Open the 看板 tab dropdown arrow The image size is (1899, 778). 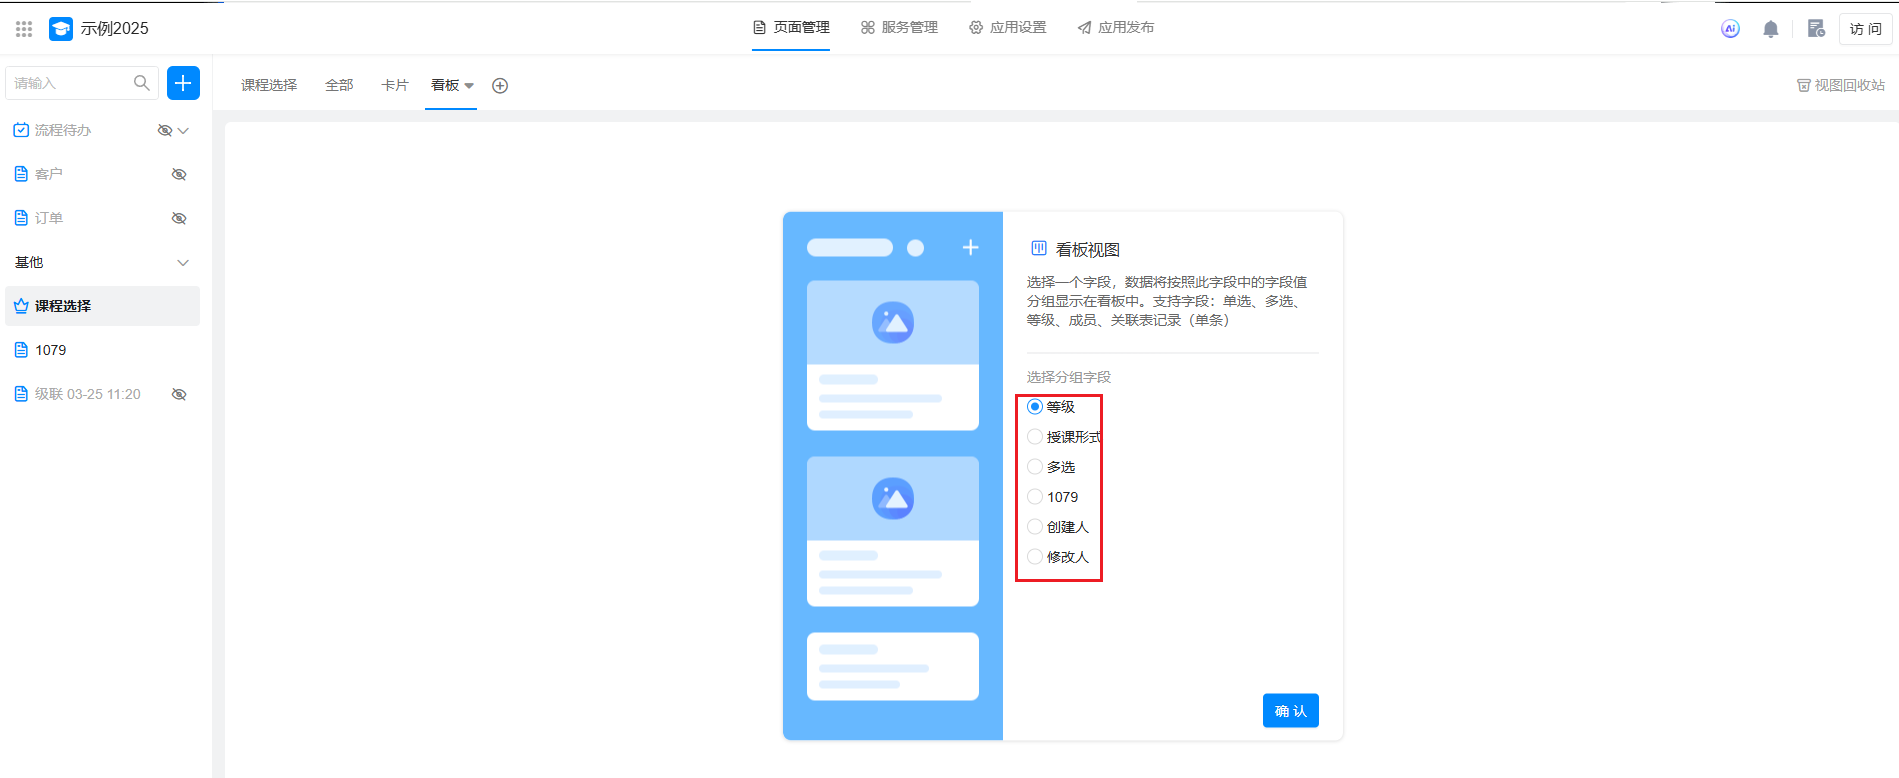469,86
